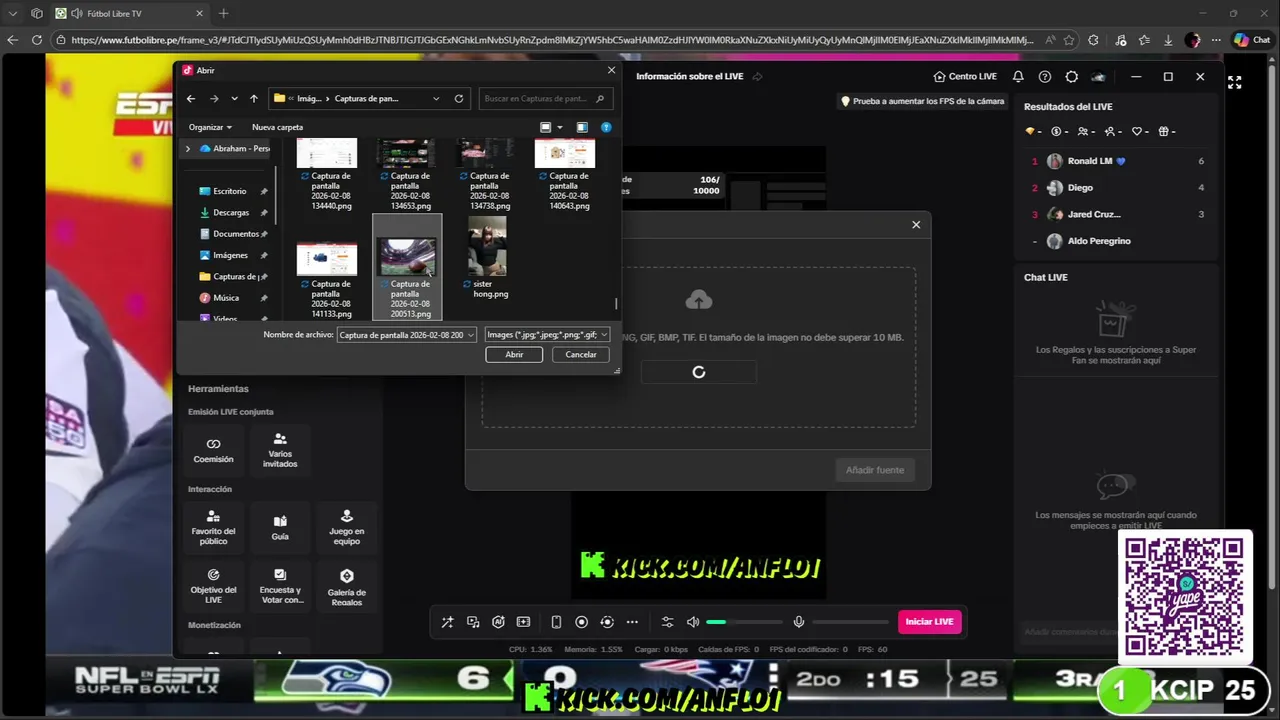Screen dimensions: 1280x720
Task: Click the magic wand effects icon
Action: [447, 622]
